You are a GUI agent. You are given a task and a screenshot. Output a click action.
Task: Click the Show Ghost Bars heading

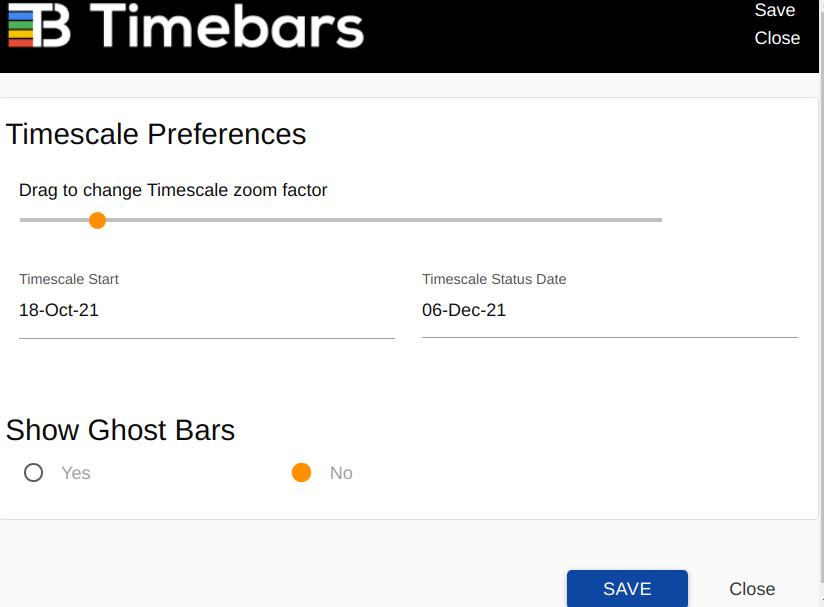[x=120, y=430]
